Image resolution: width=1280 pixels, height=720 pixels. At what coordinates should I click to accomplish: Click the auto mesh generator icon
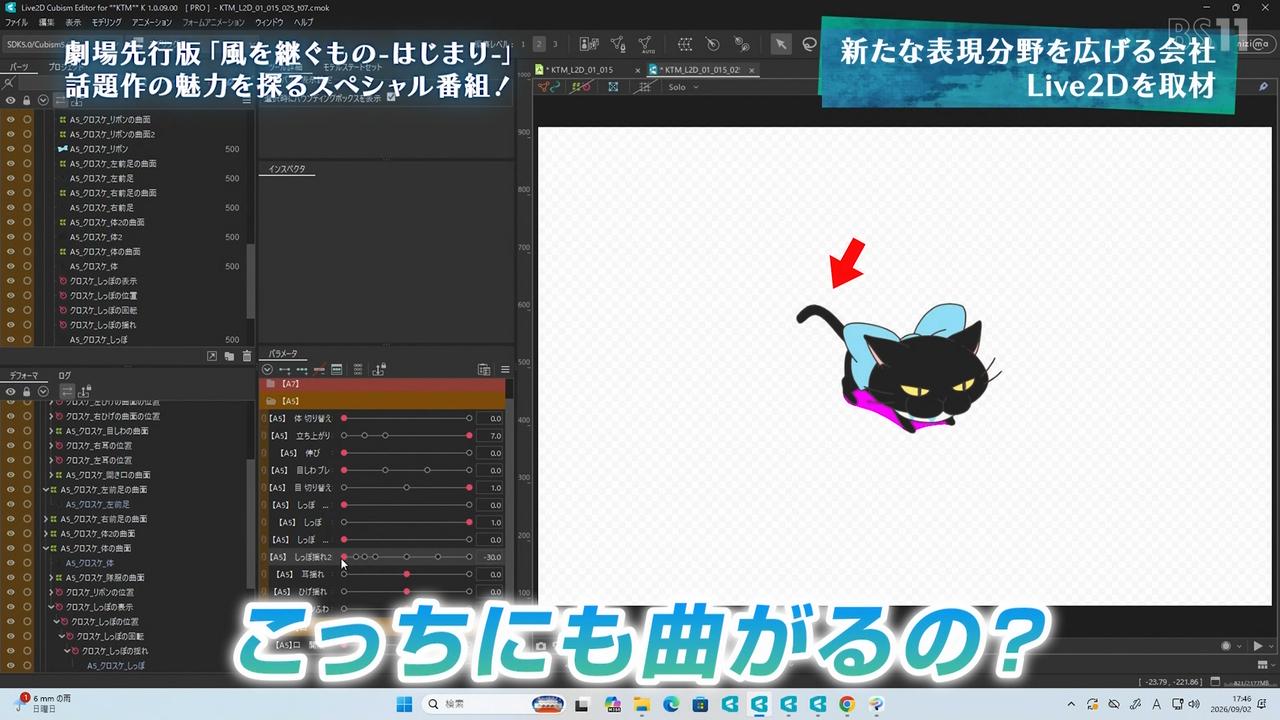[645, 44]
